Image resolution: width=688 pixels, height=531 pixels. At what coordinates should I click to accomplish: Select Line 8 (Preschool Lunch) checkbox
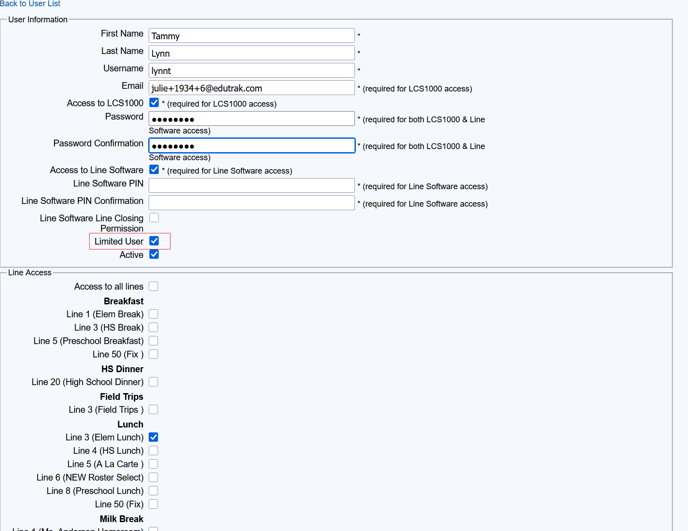pyautogui.click(x=153, y=491)
